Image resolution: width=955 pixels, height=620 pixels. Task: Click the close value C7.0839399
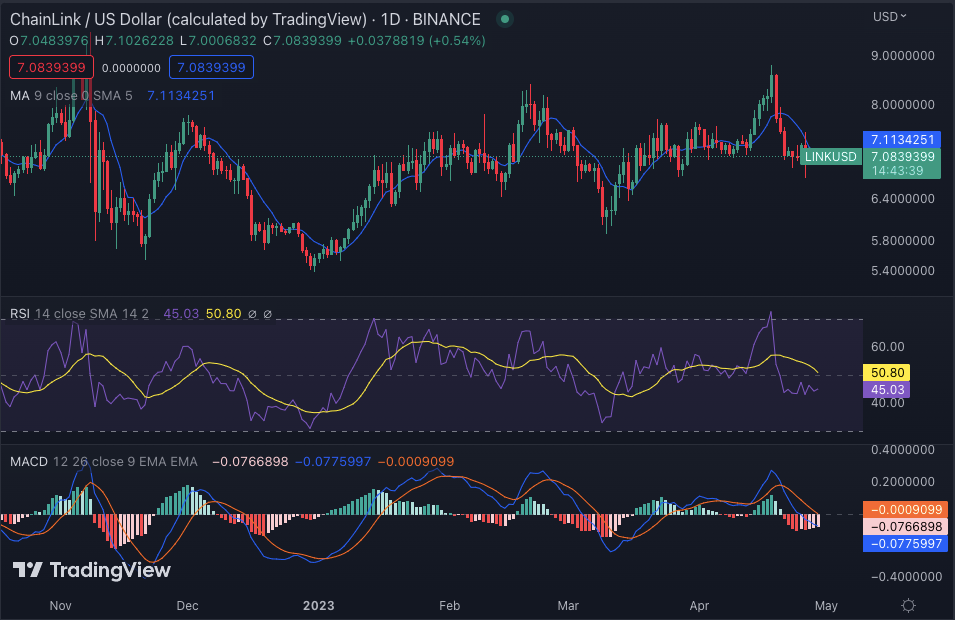[303, 41]
